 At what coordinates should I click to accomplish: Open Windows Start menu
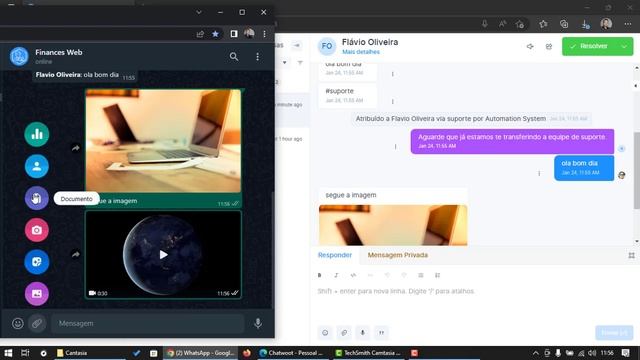pyautogui.click(x=8, y=353)
